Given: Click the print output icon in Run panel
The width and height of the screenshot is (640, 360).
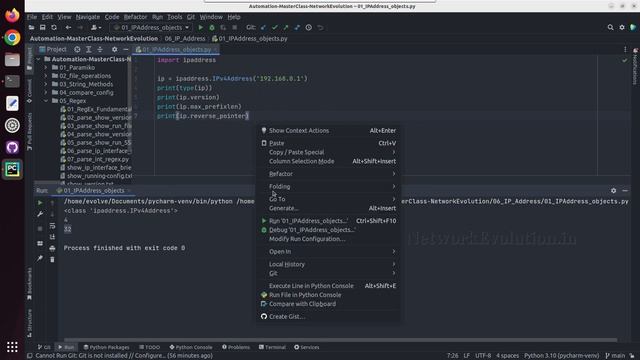Looking at the screenshot, I should coord(52,248).
